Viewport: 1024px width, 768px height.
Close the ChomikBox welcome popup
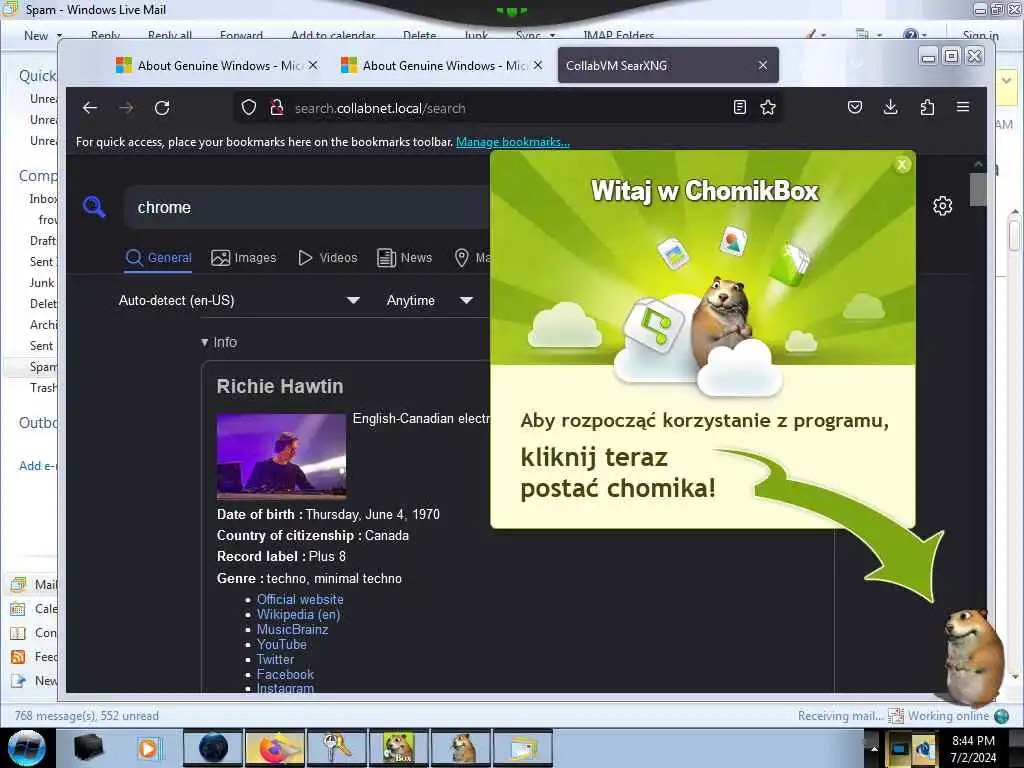(x=902, y=165)
